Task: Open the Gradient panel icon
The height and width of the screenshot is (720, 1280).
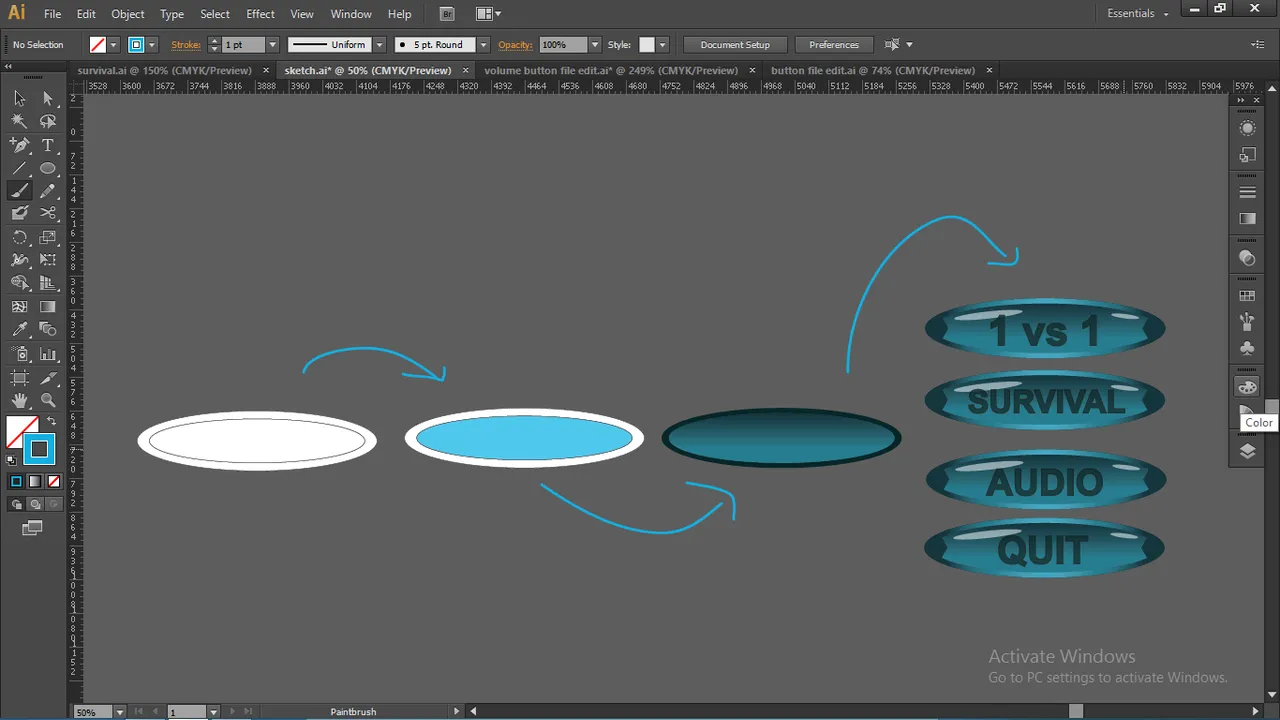Action: pos(1247,219)
